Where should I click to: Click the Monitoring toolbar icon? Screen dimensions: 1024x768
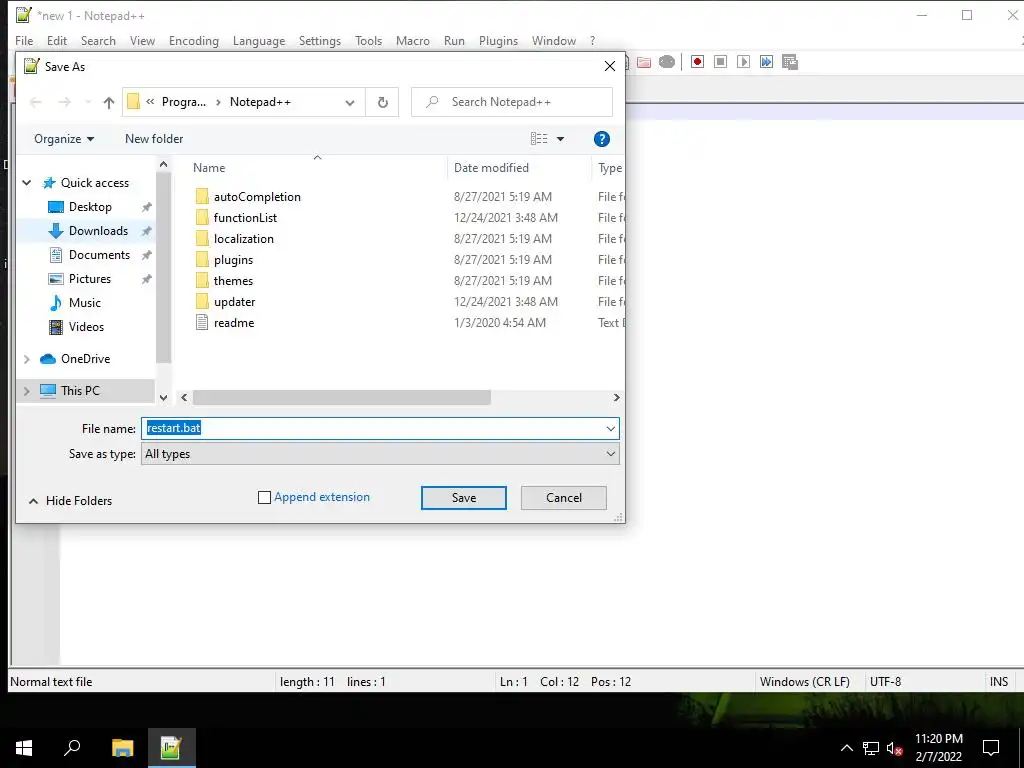[667, 62]
